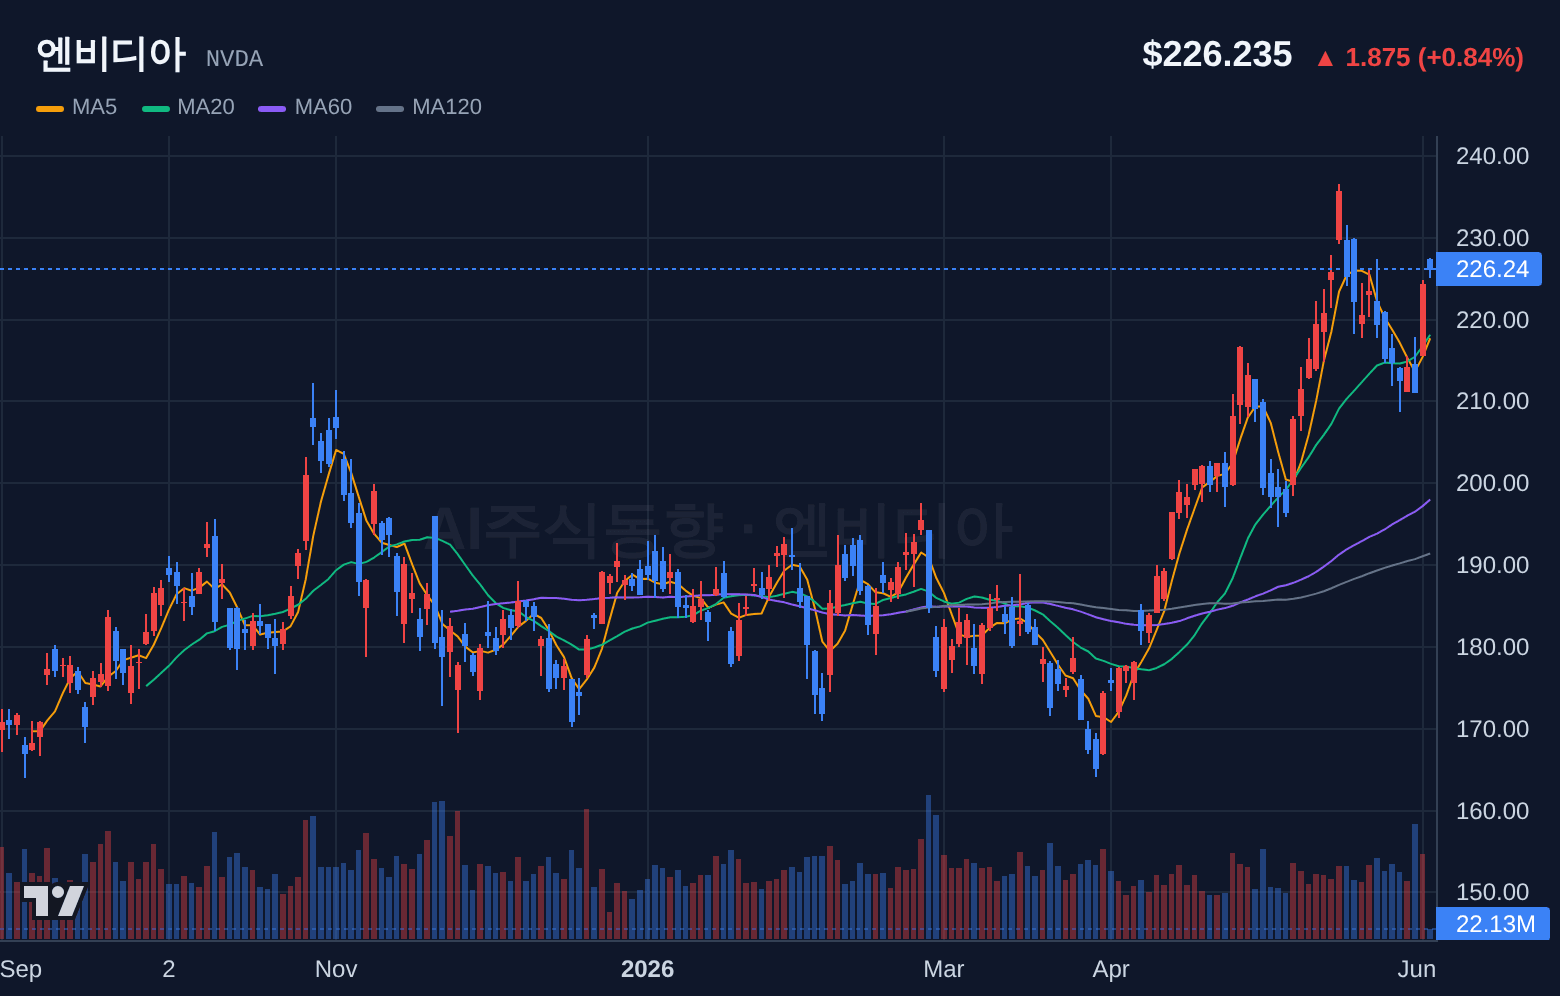Click the MA5 orange legend swatch
Viewport: 1560px width, 996px height.
tap(50, 108)
